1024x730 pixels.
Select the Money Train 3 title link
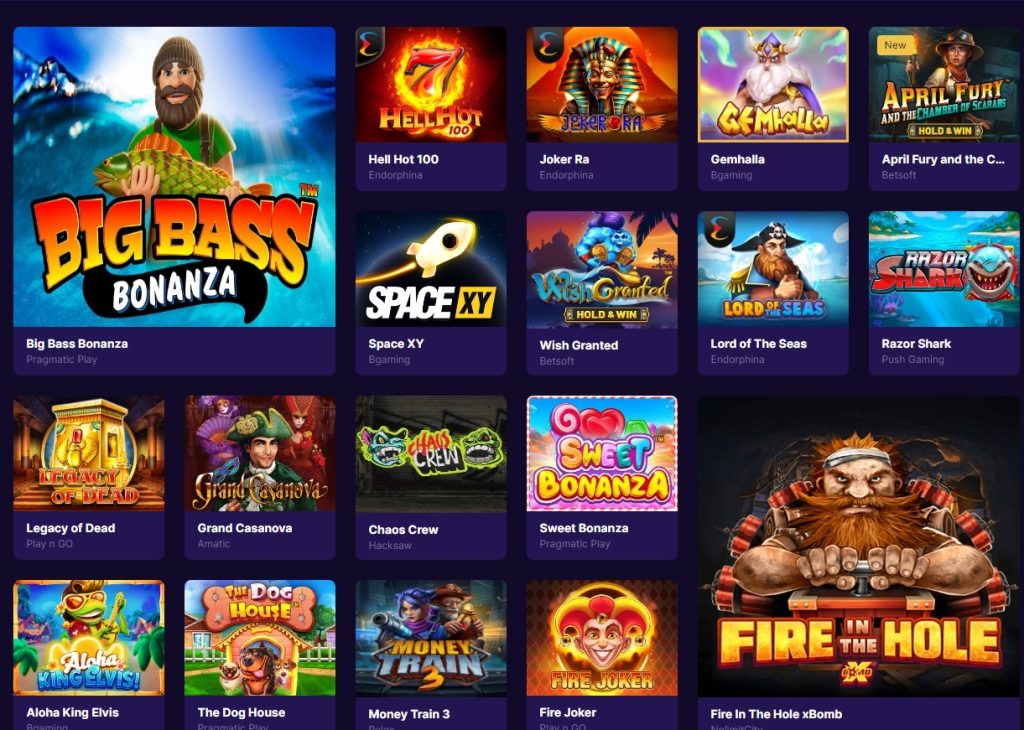point(409,714)
